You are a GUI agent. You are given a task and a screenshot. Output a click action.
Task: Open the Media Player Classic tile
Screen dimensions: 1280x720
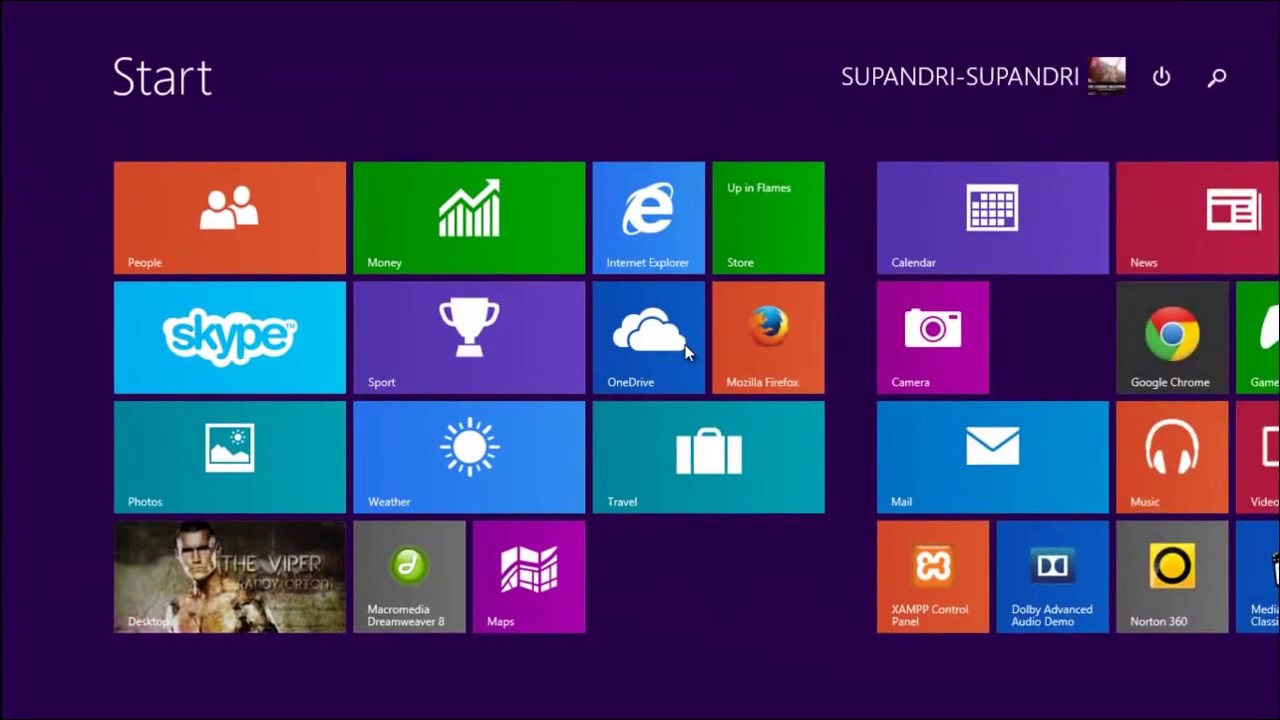point(1258,577)
